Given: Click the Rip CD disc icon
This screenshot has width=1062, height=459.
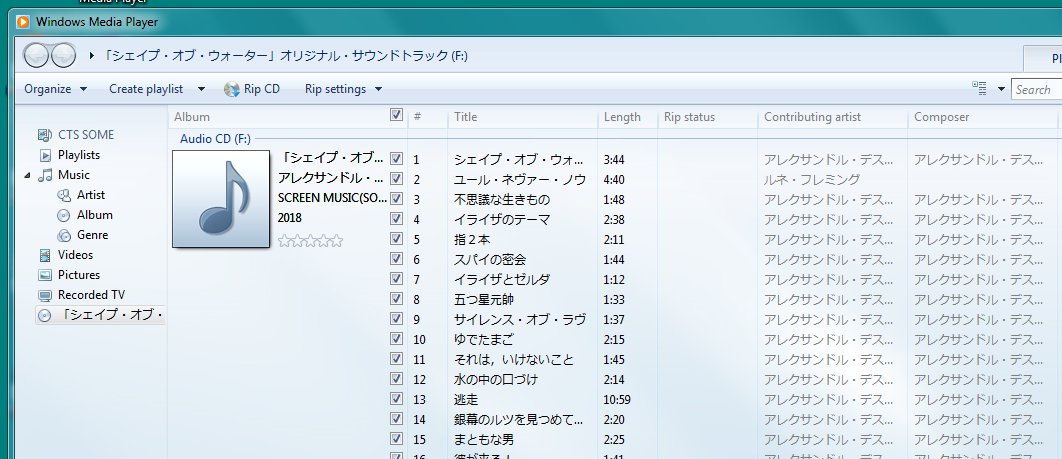Looking at the screenshot, I should 232,89.
